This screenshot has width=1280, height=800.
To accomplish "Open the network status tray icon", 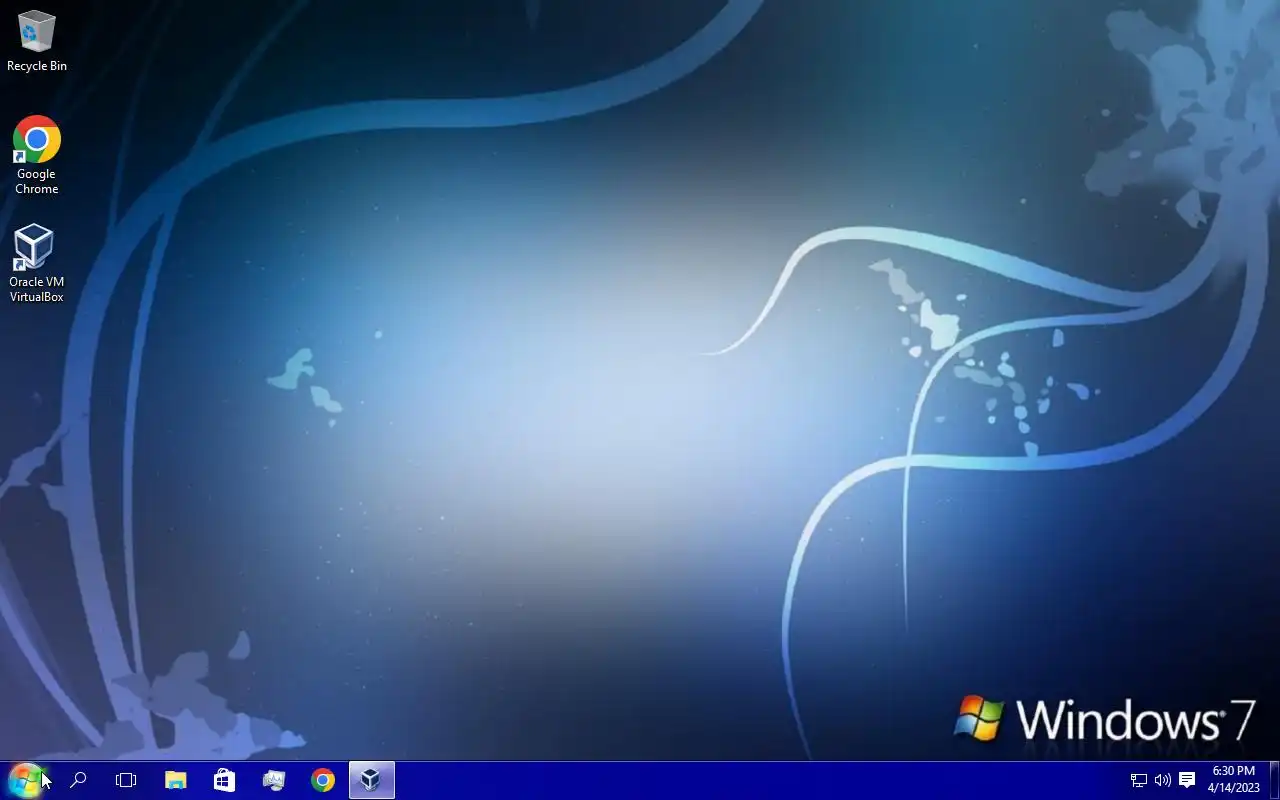I will (x=1138, y=780).
